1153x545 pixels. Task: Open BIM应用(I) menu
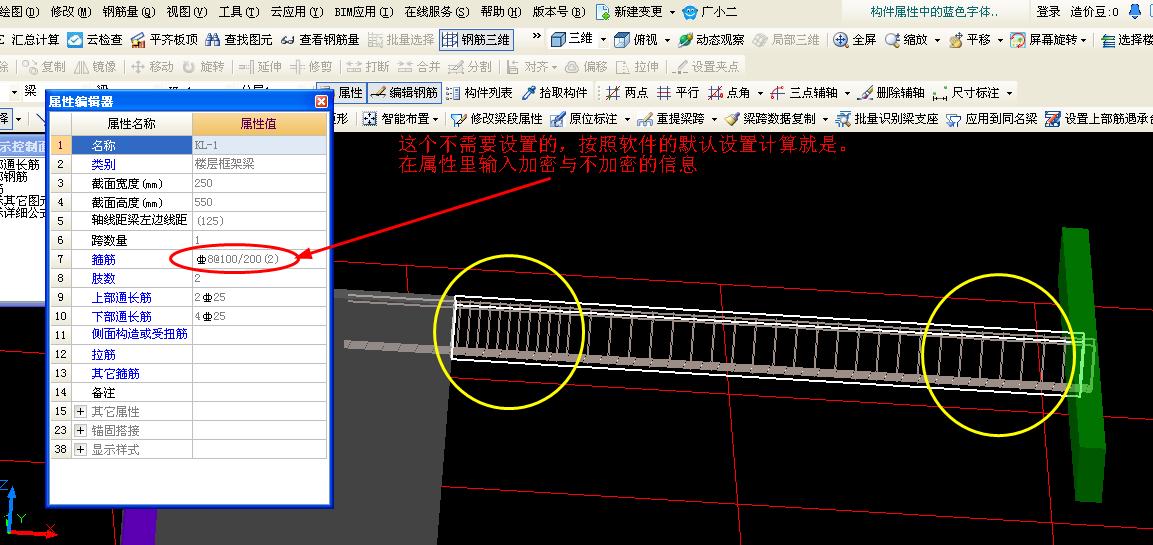tap(365, 12)
